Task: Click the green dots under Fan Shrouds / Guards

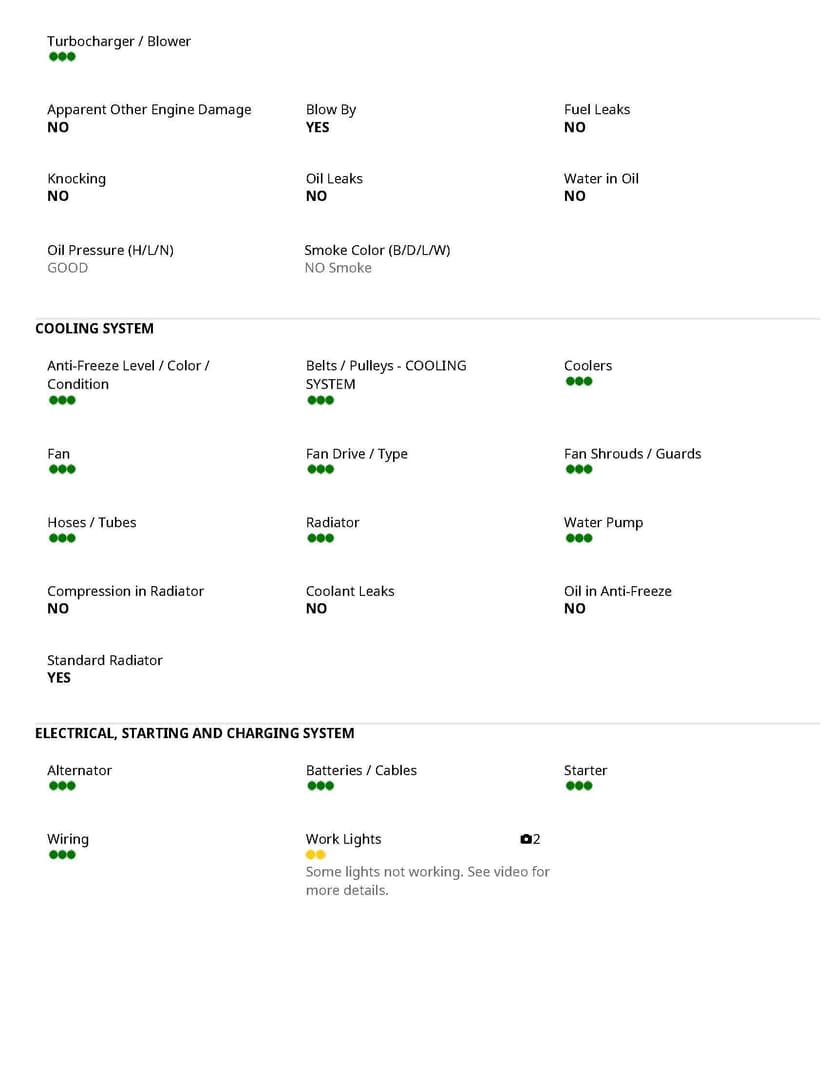Action: [578, 469]
